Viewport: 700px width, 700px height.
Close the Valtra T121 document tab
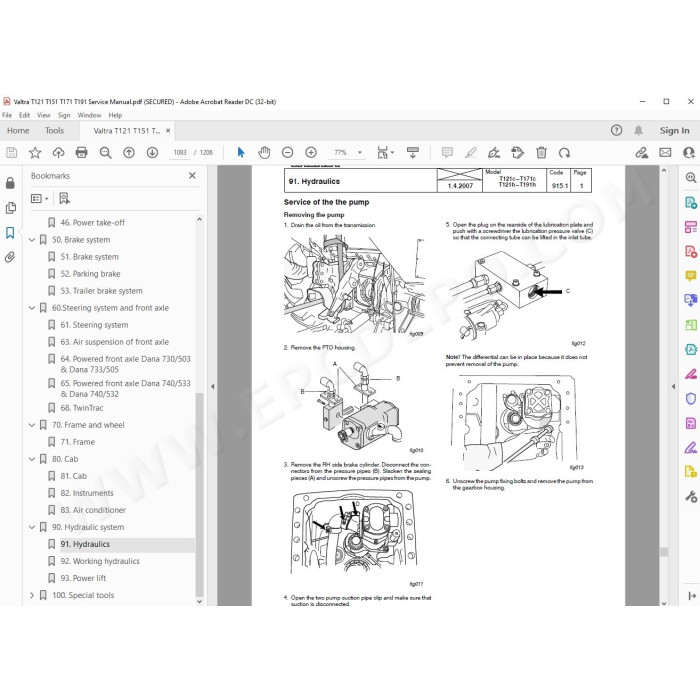168,130
